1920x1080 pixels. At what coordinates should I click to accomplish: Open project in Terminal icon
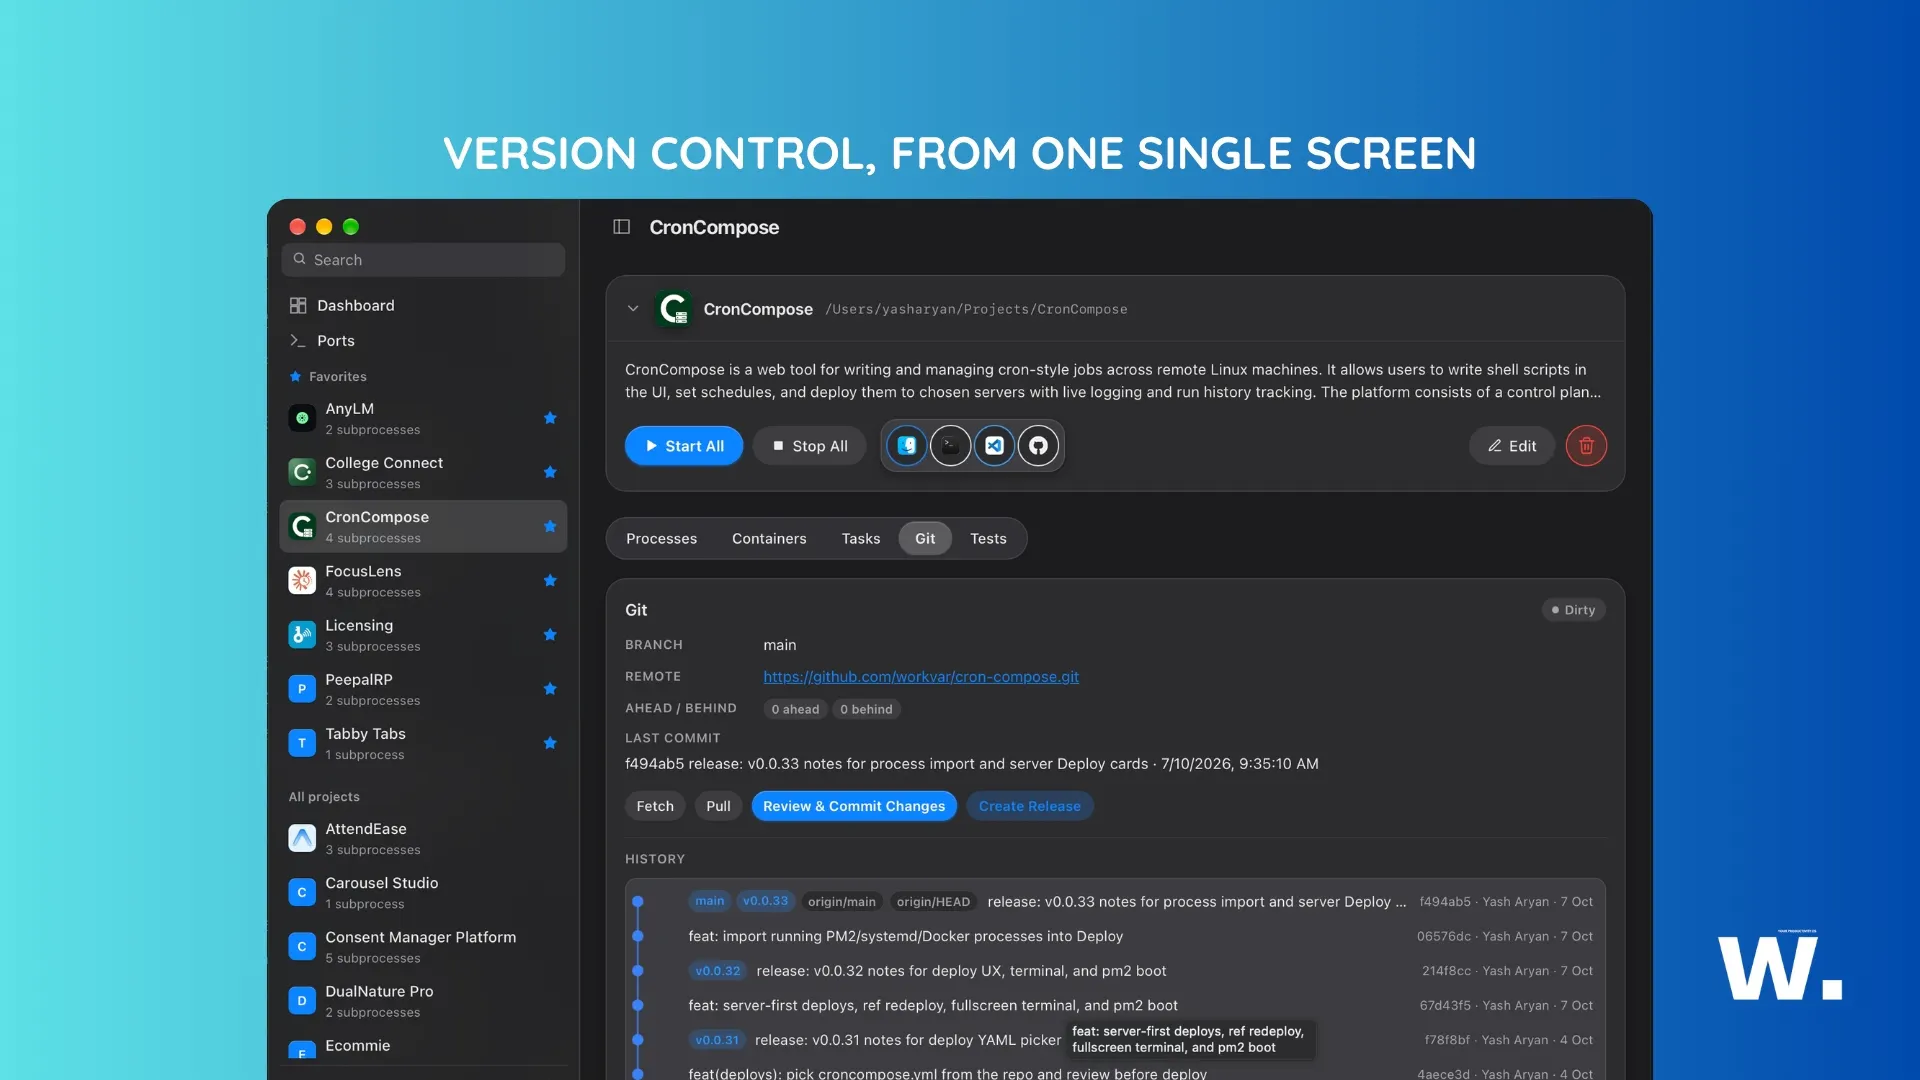point(950,446)
